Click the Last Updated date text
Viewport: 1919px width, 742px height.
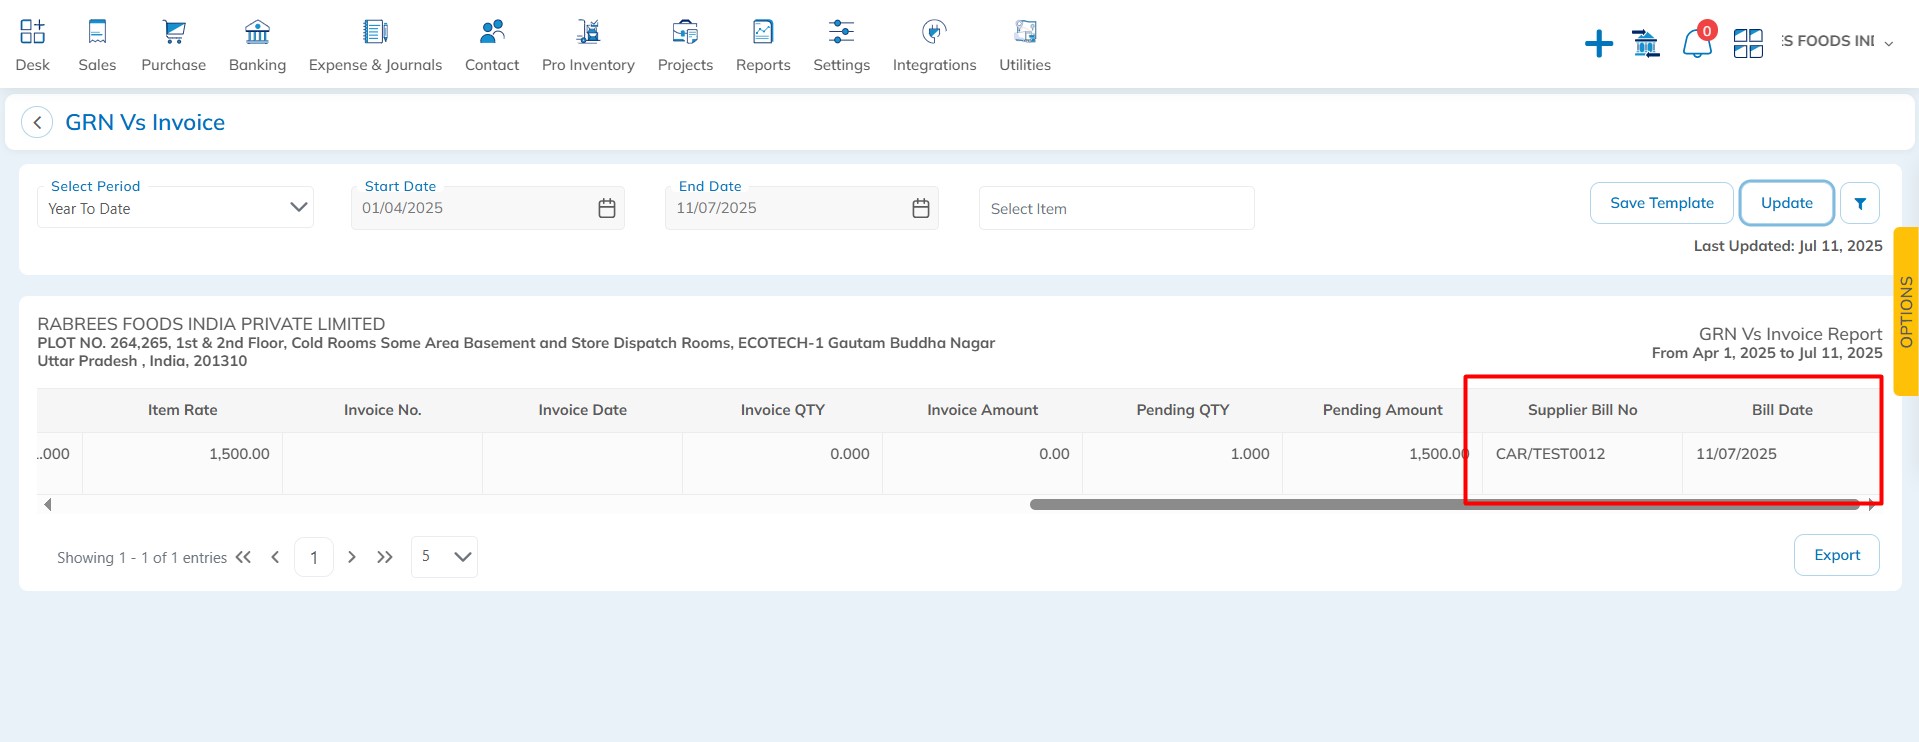coord(1788,246)
